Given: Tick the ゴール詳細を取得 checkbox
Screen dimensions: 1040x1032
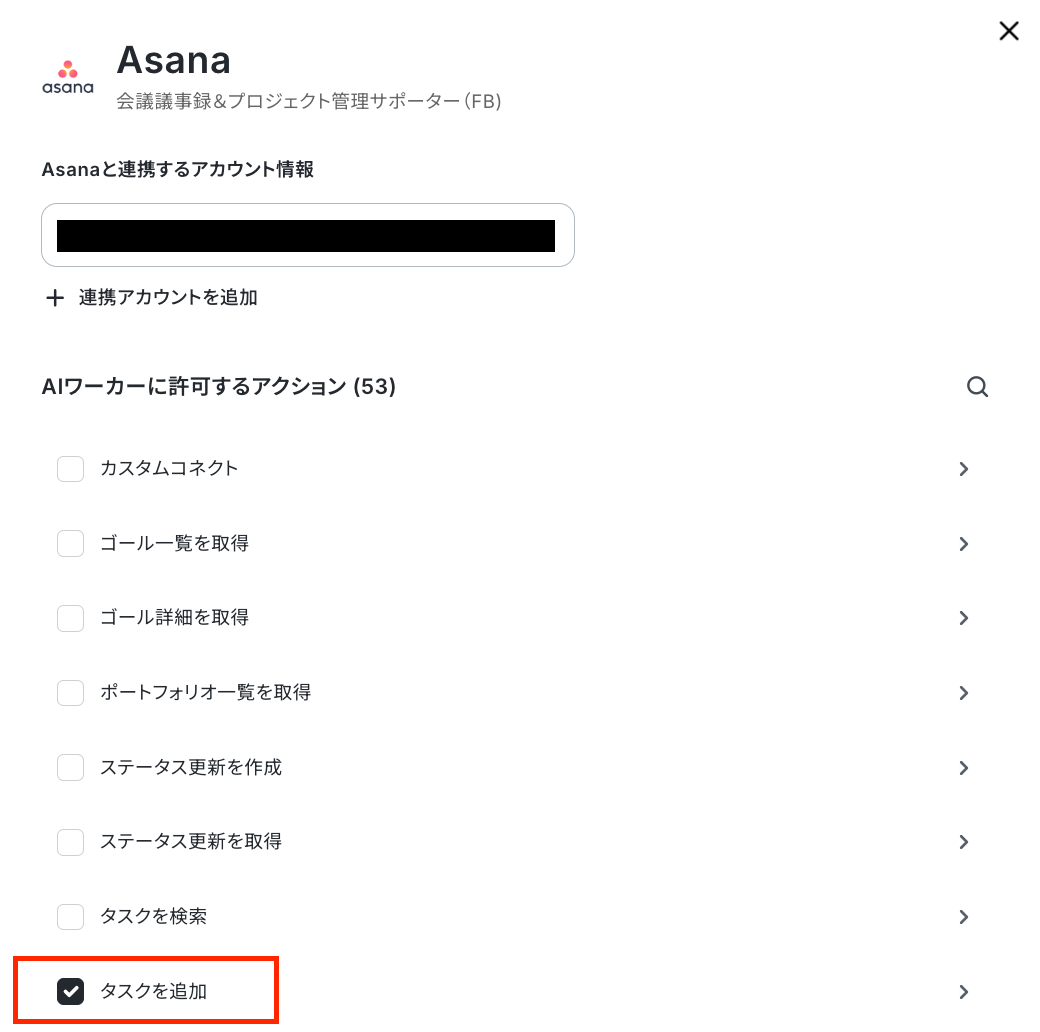Looking at the screenshot, I should tap(70, 618).
